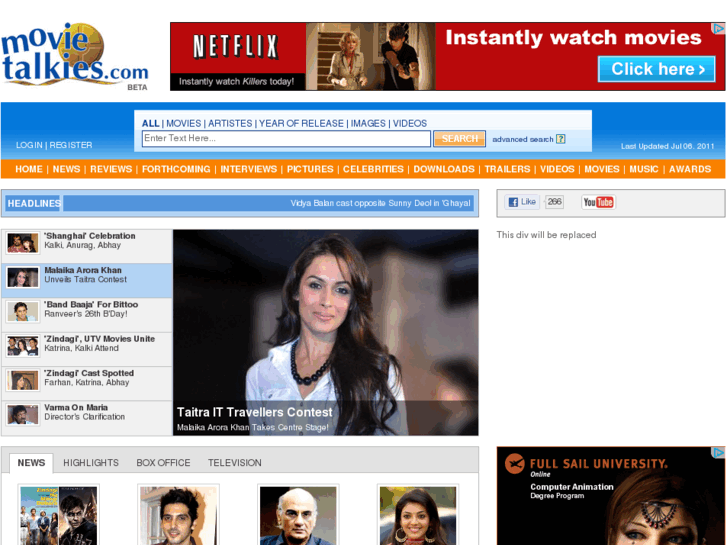The image size is (727, 545).
Task: Click the Vidya Balan headline ticker text
Action: [x=380, y=203]
